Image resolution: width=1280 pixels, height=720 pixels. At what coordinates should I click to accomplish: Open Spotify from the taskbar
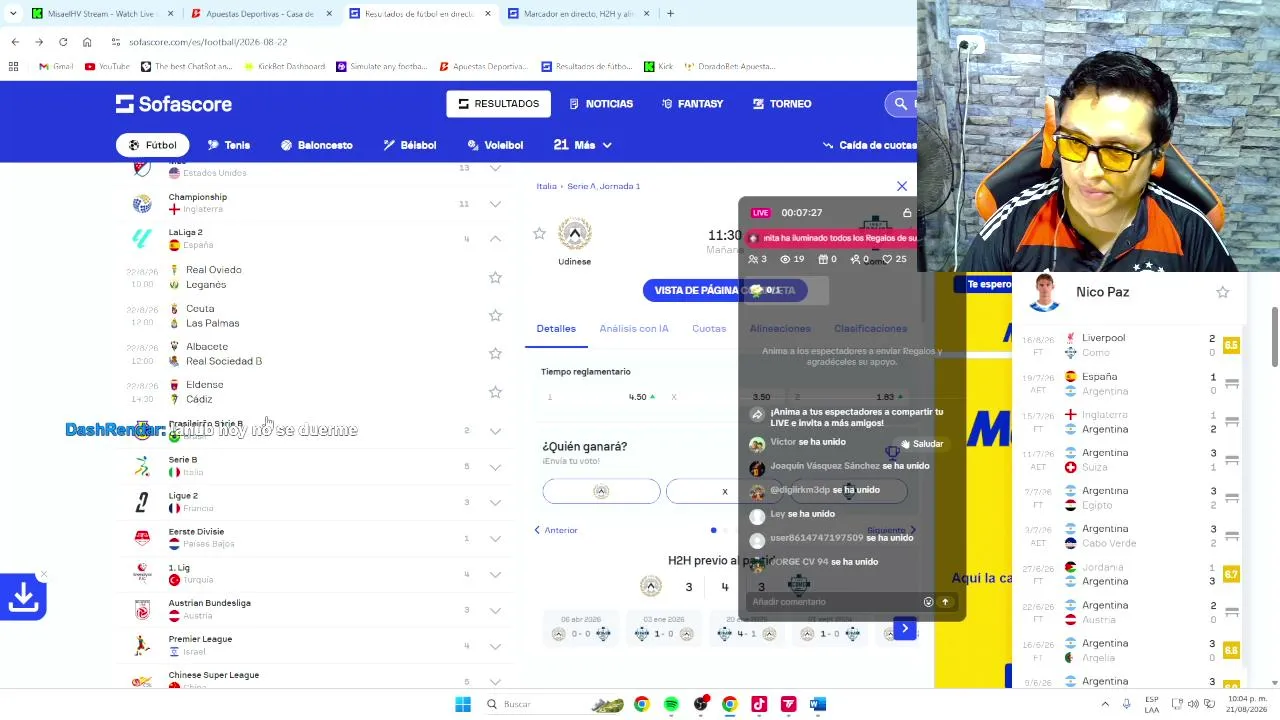[671, 704]
